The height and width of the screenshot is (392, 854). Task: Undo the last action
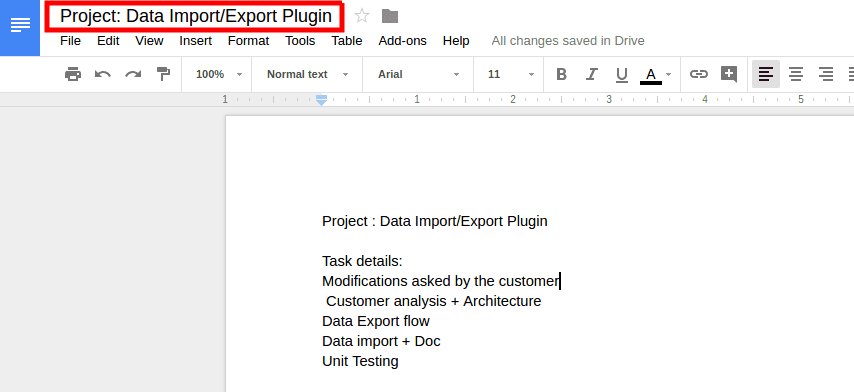103,74
